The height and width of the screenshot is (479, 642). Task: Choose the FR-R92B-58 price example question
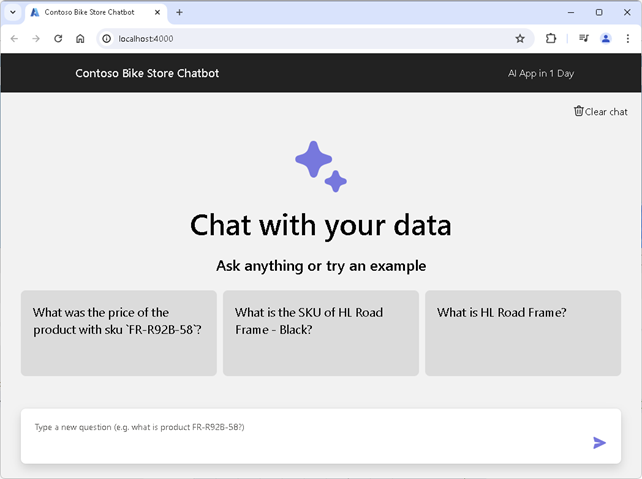[x=118, y=333]
